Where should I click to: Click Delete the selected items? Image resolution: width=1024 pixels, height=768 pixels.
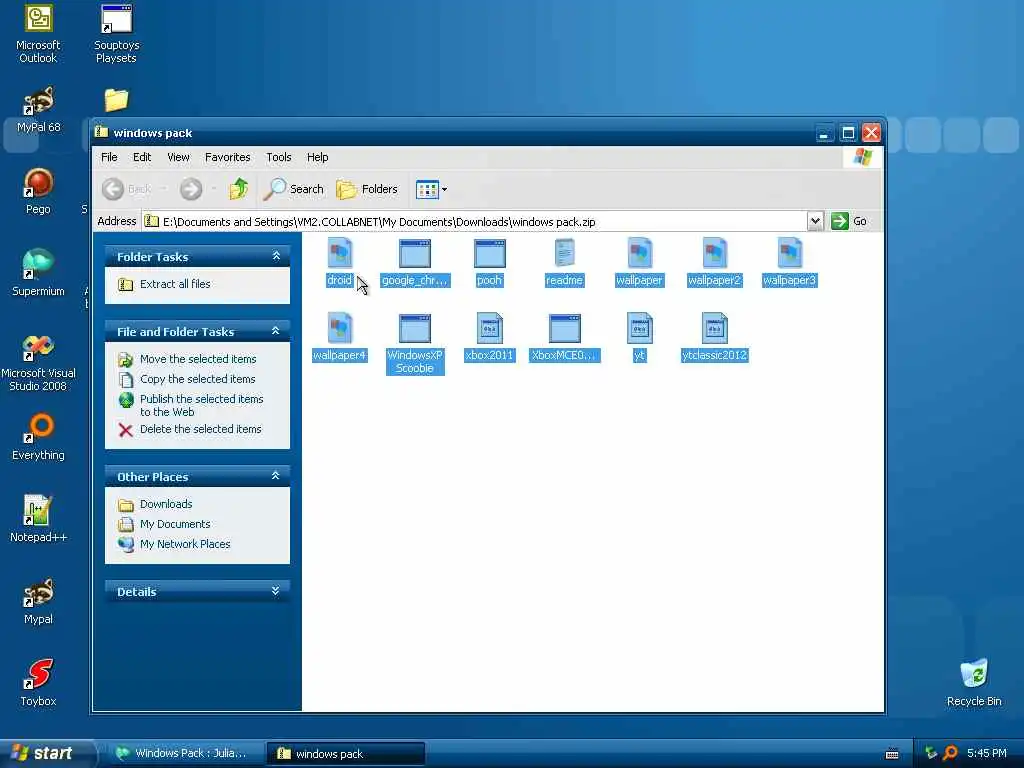200,429
